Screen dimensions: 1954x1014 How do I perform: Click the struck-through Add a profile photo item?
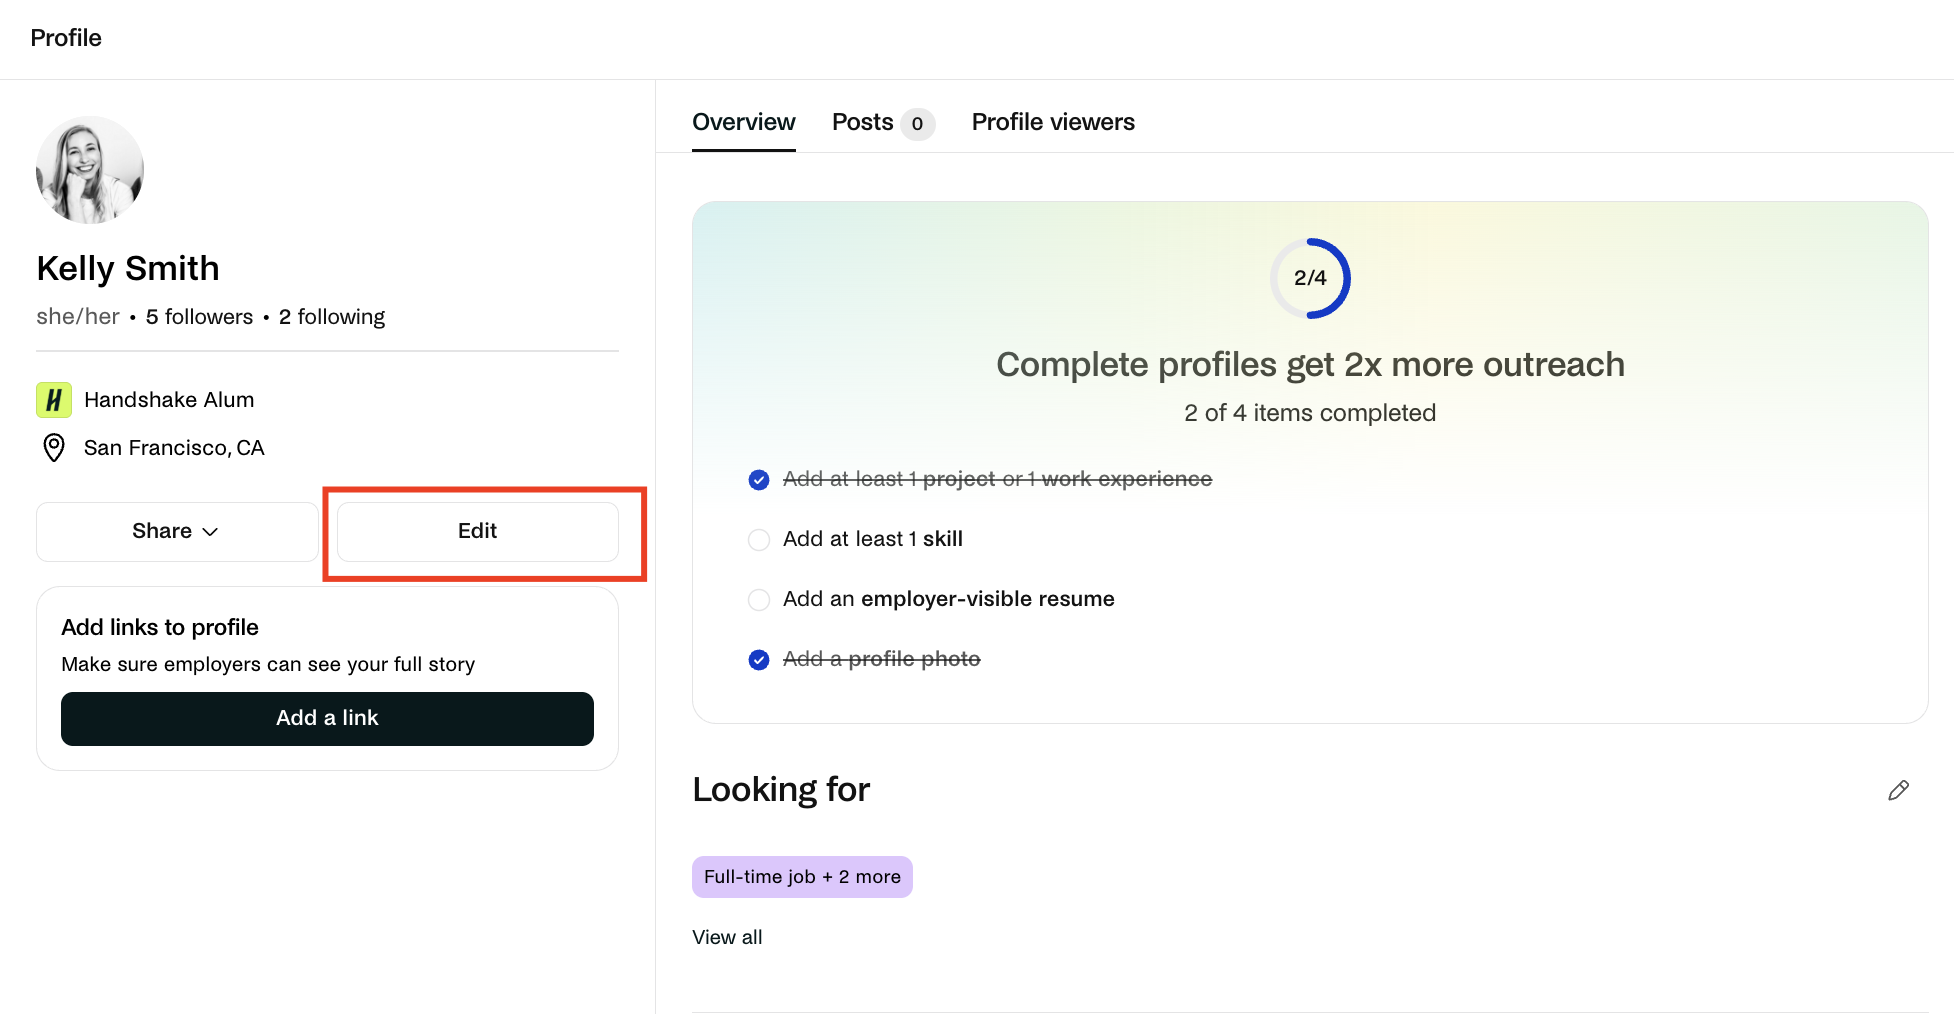tap(882, 659)
